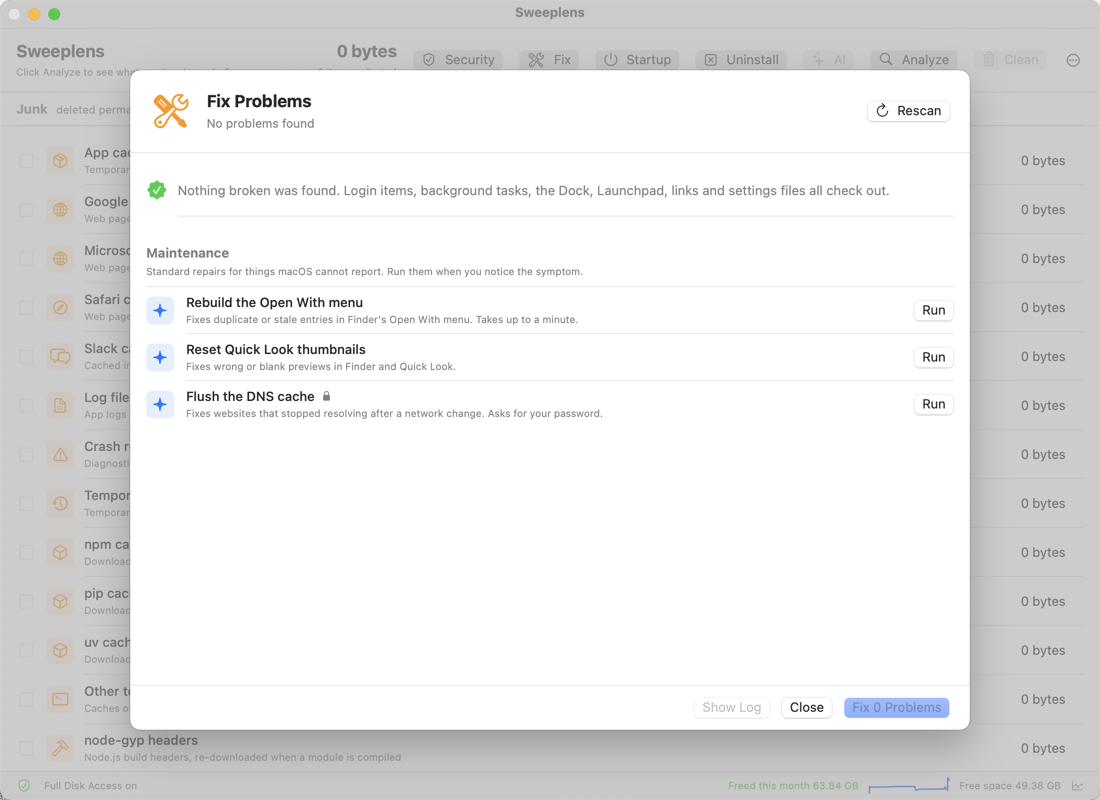Click the Safari compass icon
Image resolution: width=1100 pixels, height=800 pixels.
[x=60, y=307]
